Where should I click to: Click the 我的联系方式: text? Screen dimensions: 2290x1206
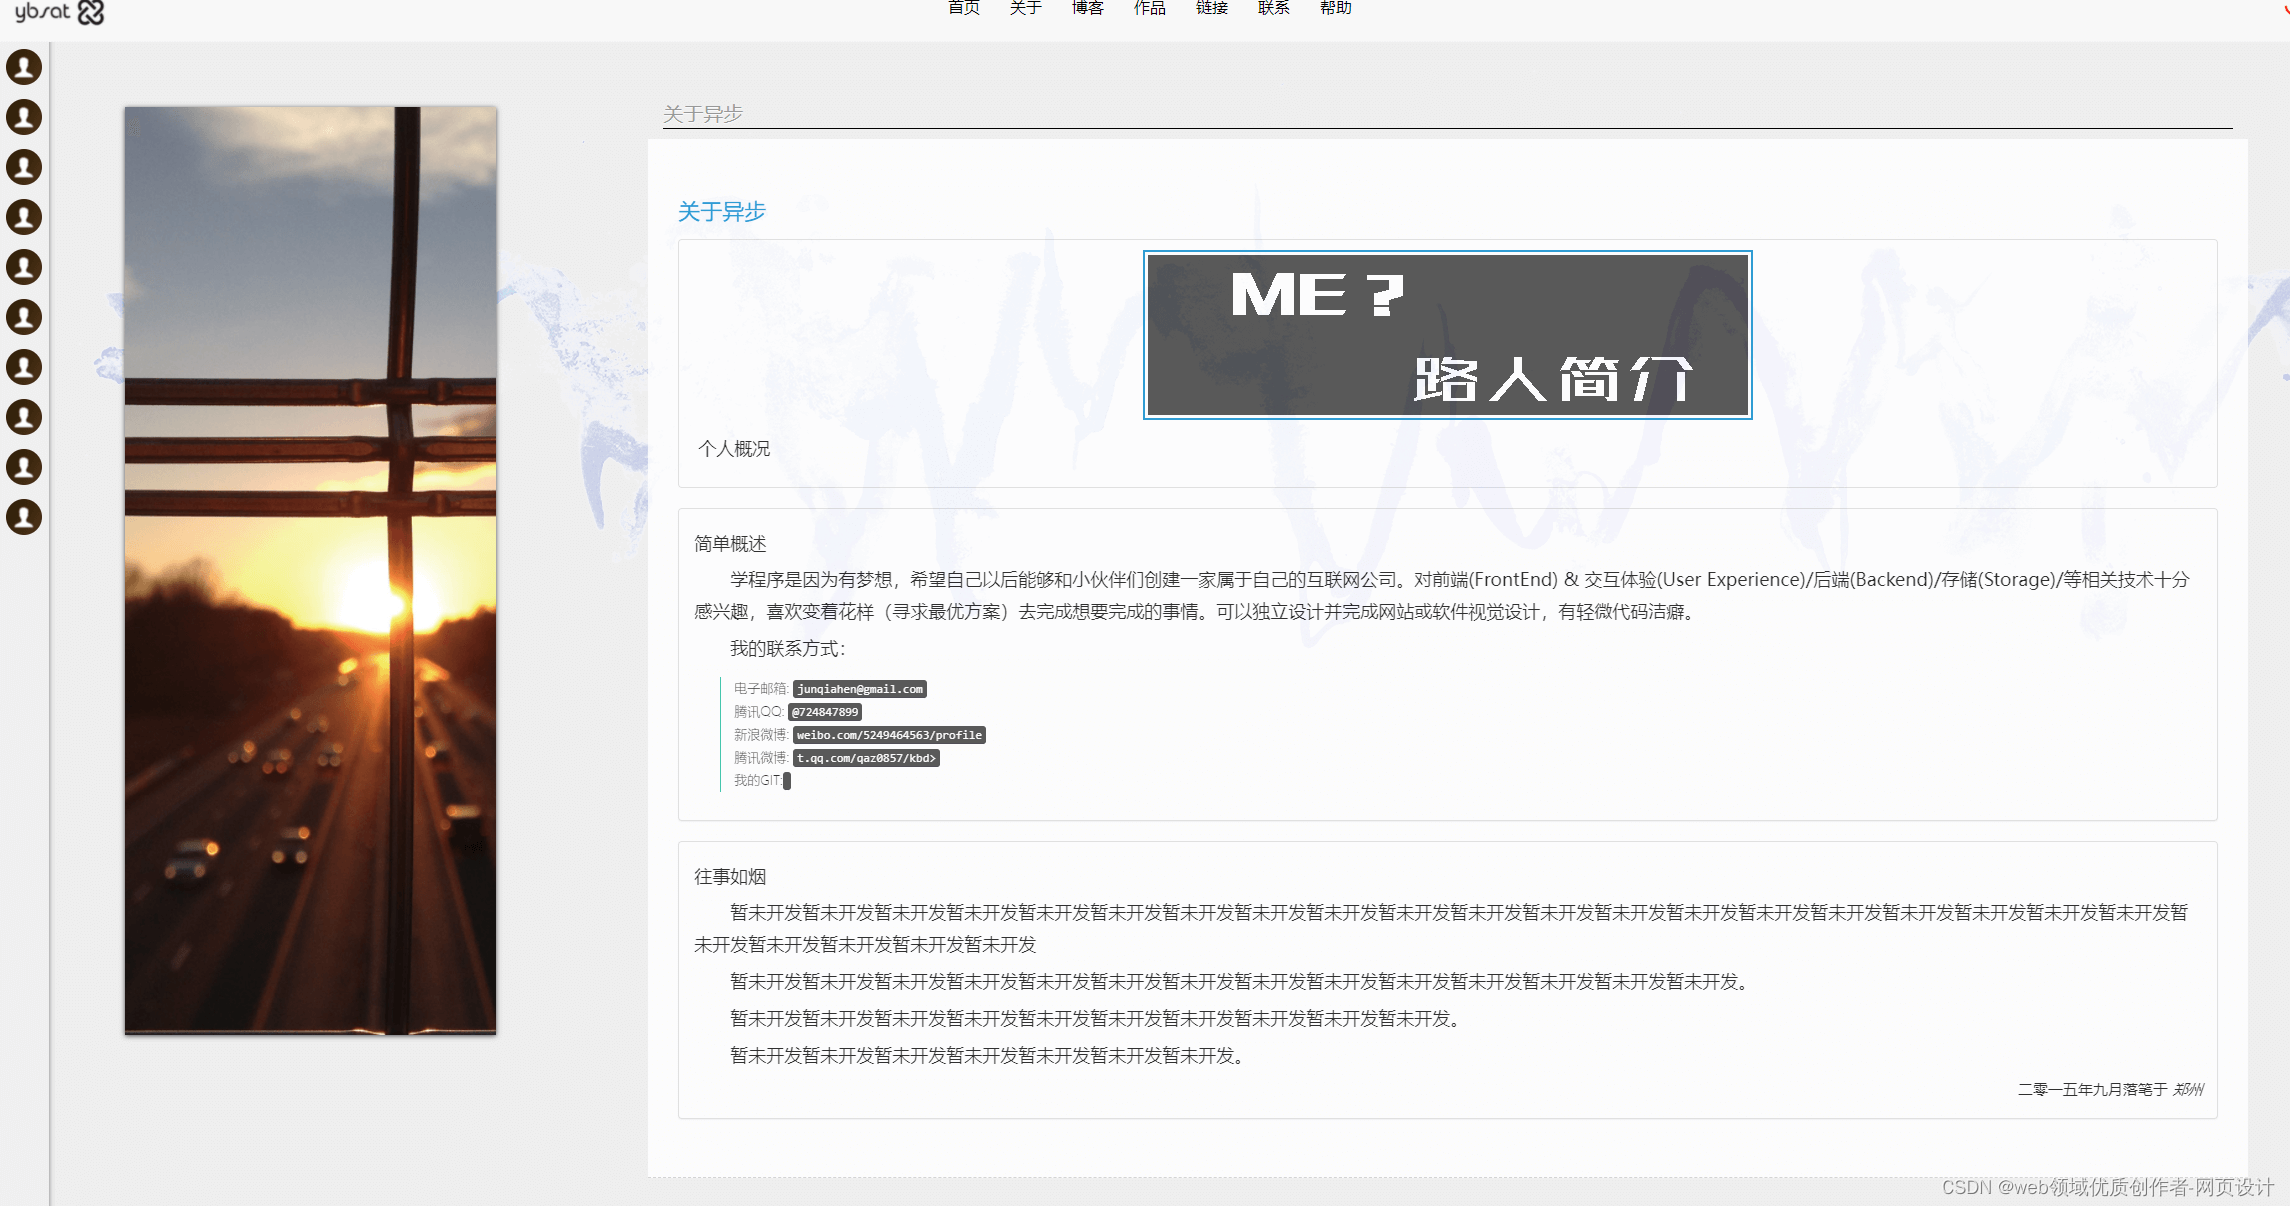[x=788, y=649]
